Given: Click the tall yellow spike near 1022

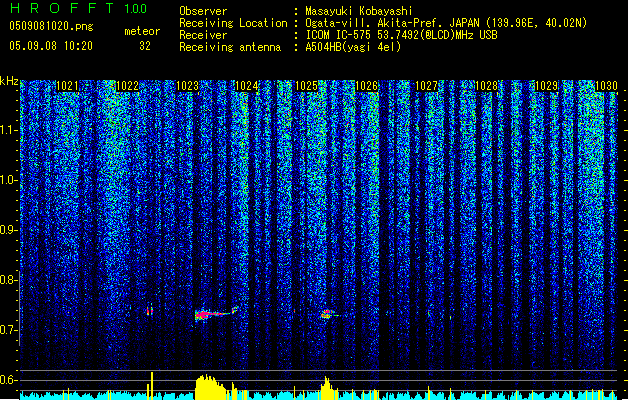Looking at the screenshot, I should [x=152, y=386].
